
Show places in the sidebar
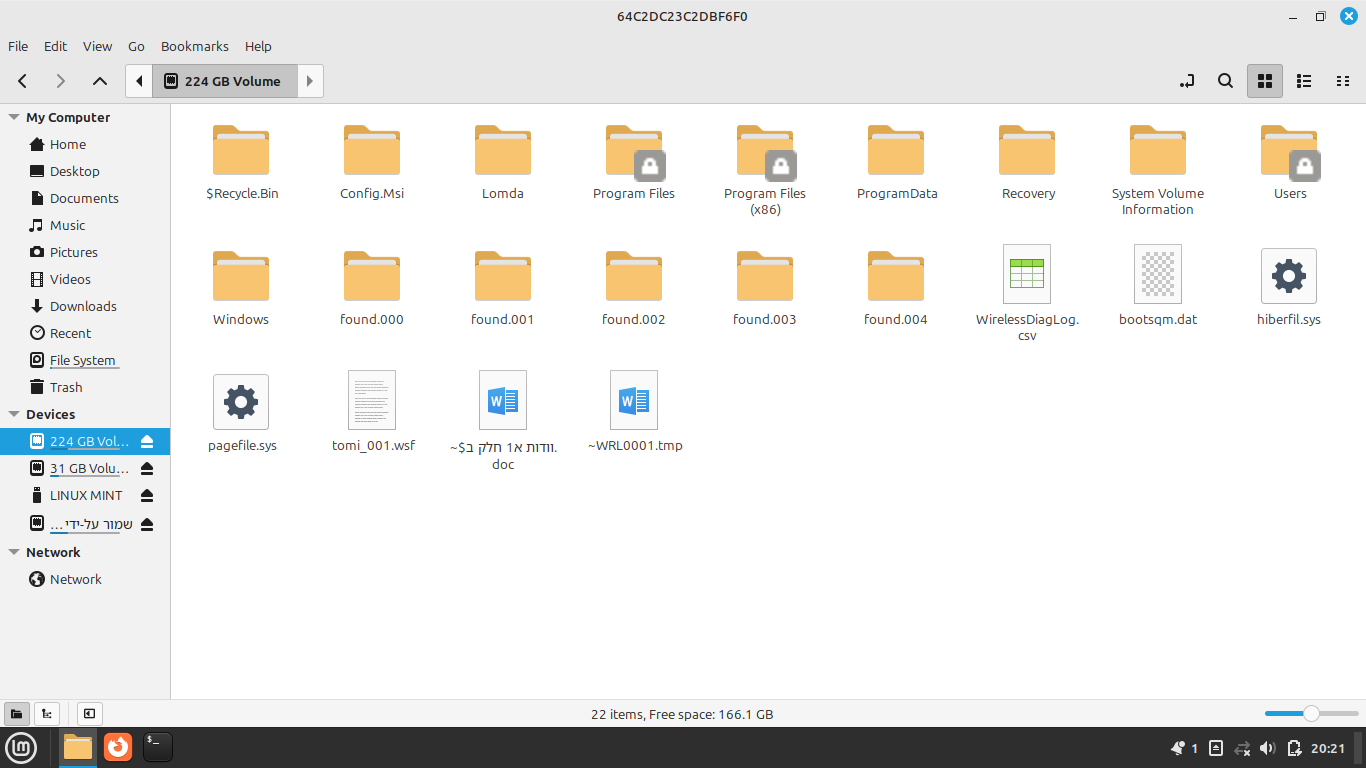tap(16, 713)
